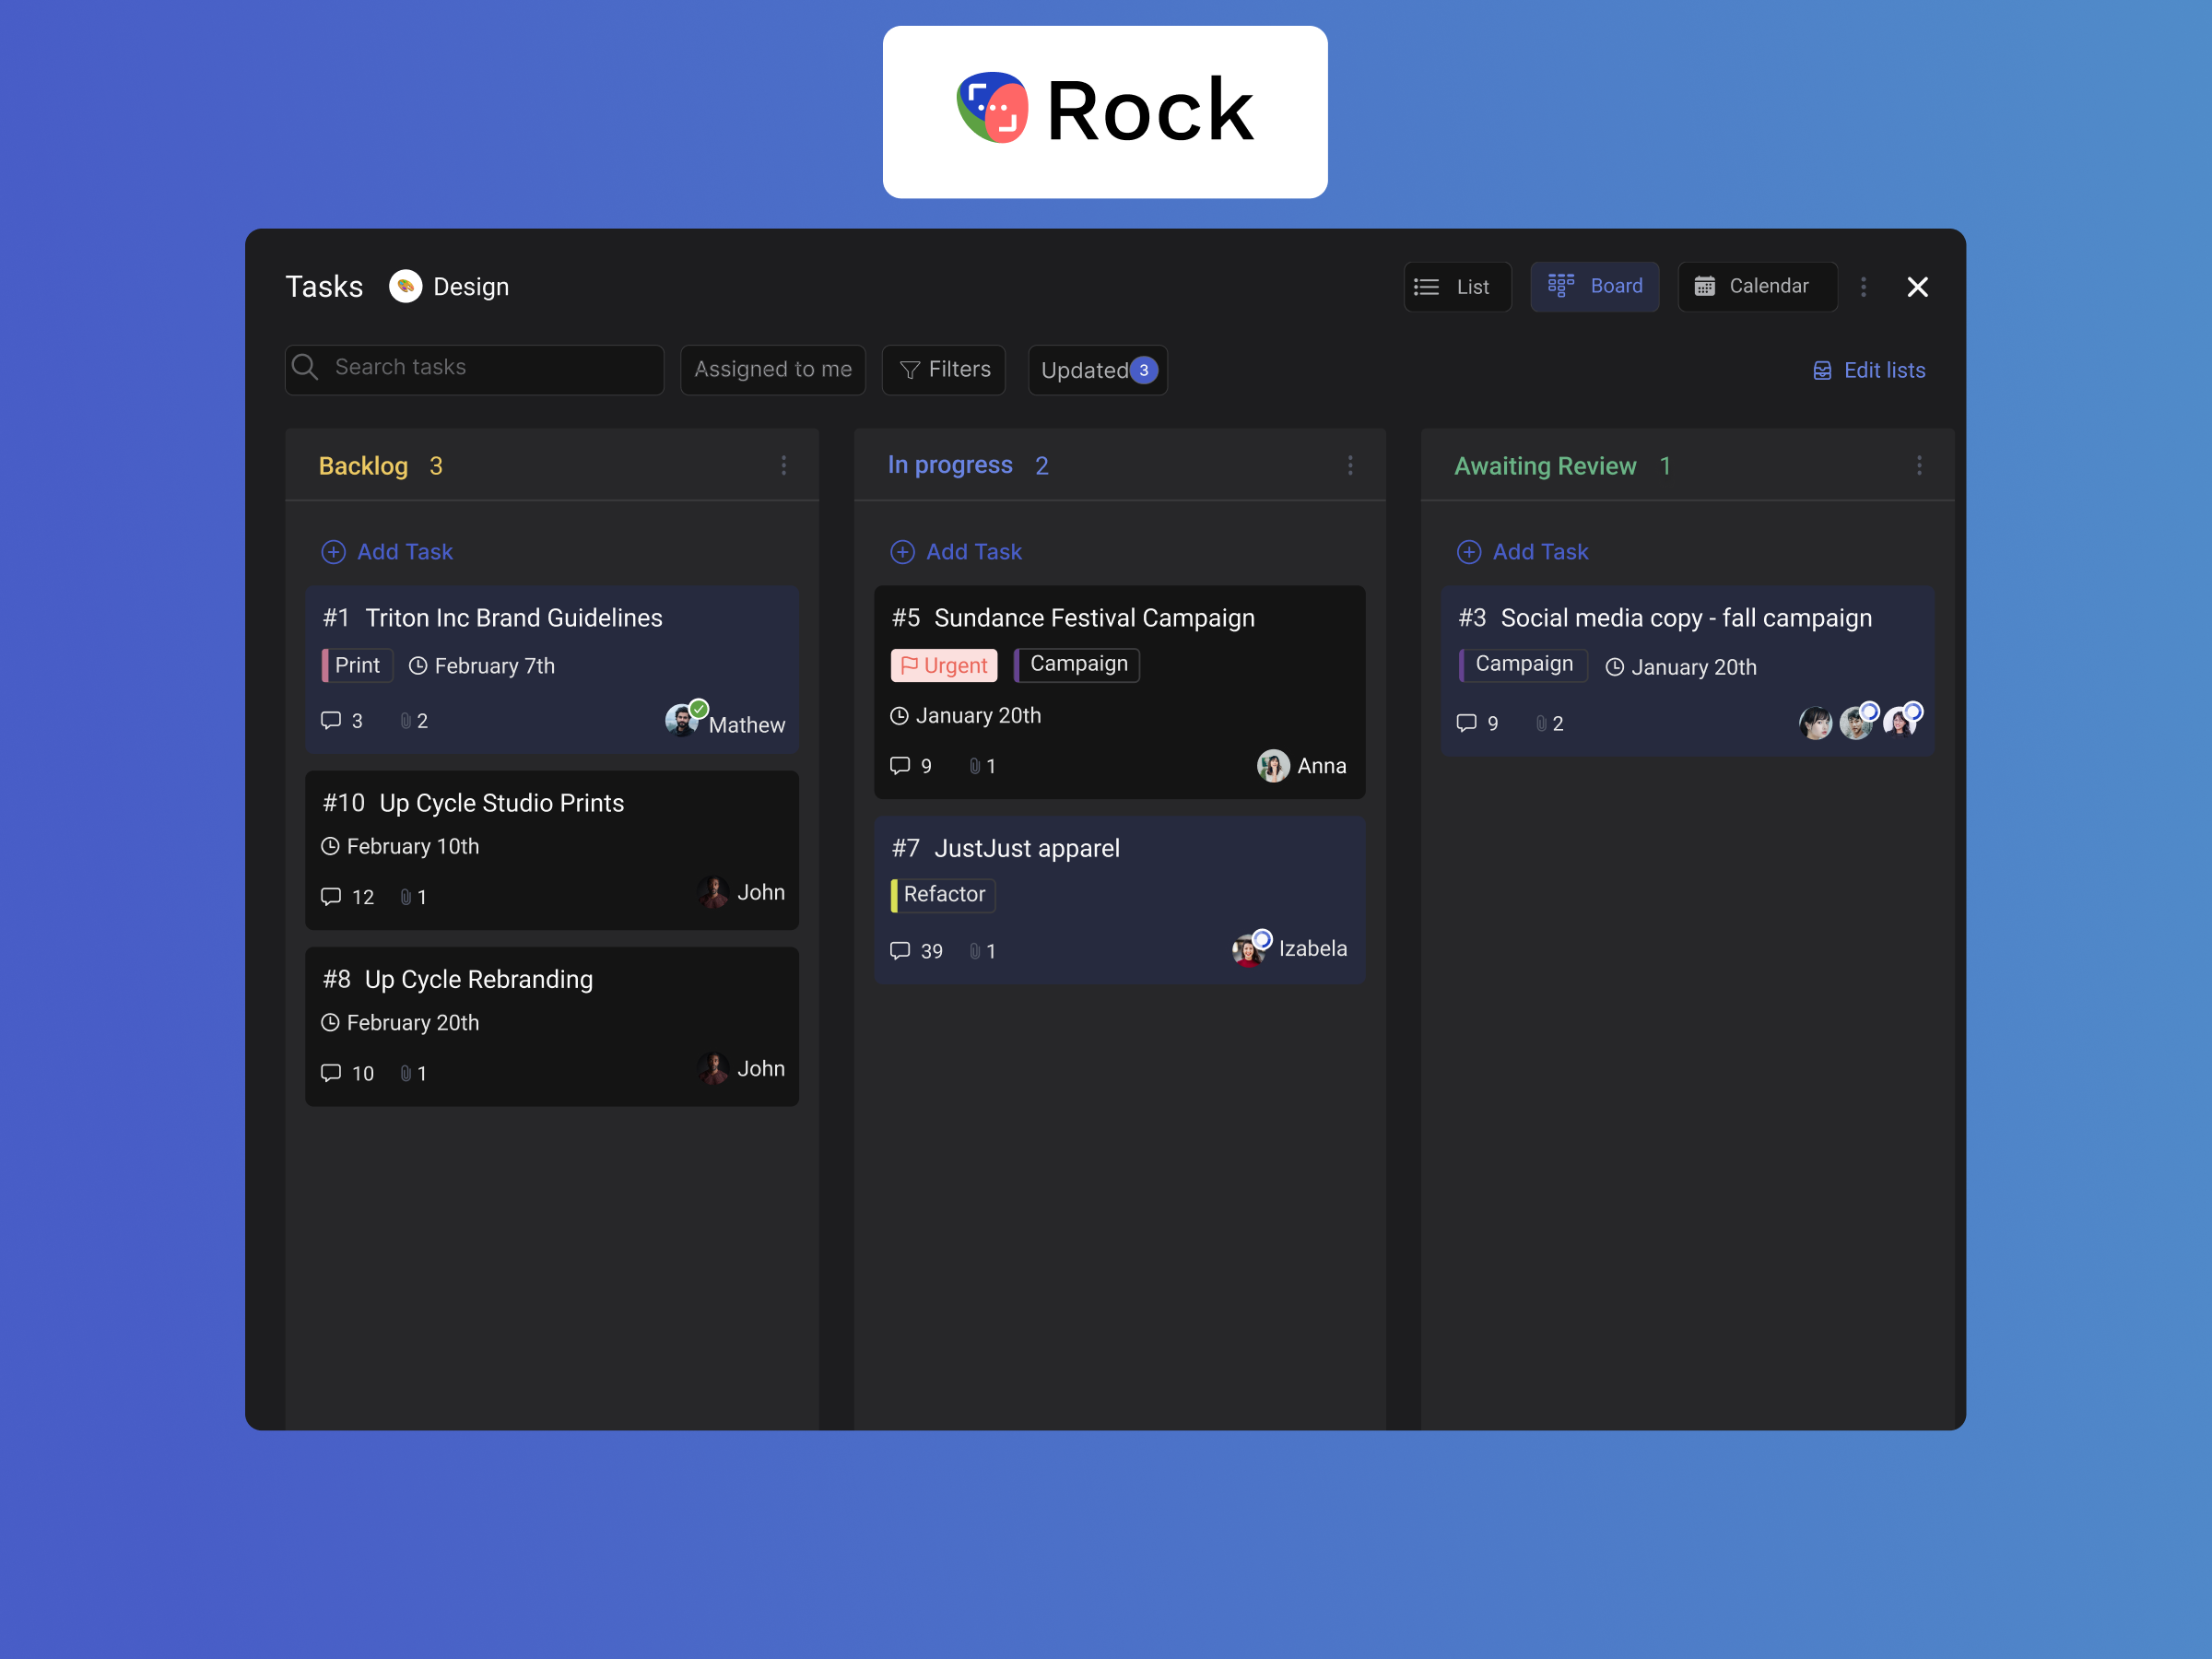The width and height of the screenshot is (2212, 1659).
Task: Click the attachment icon on Sundance task
Action: point(975,765)
